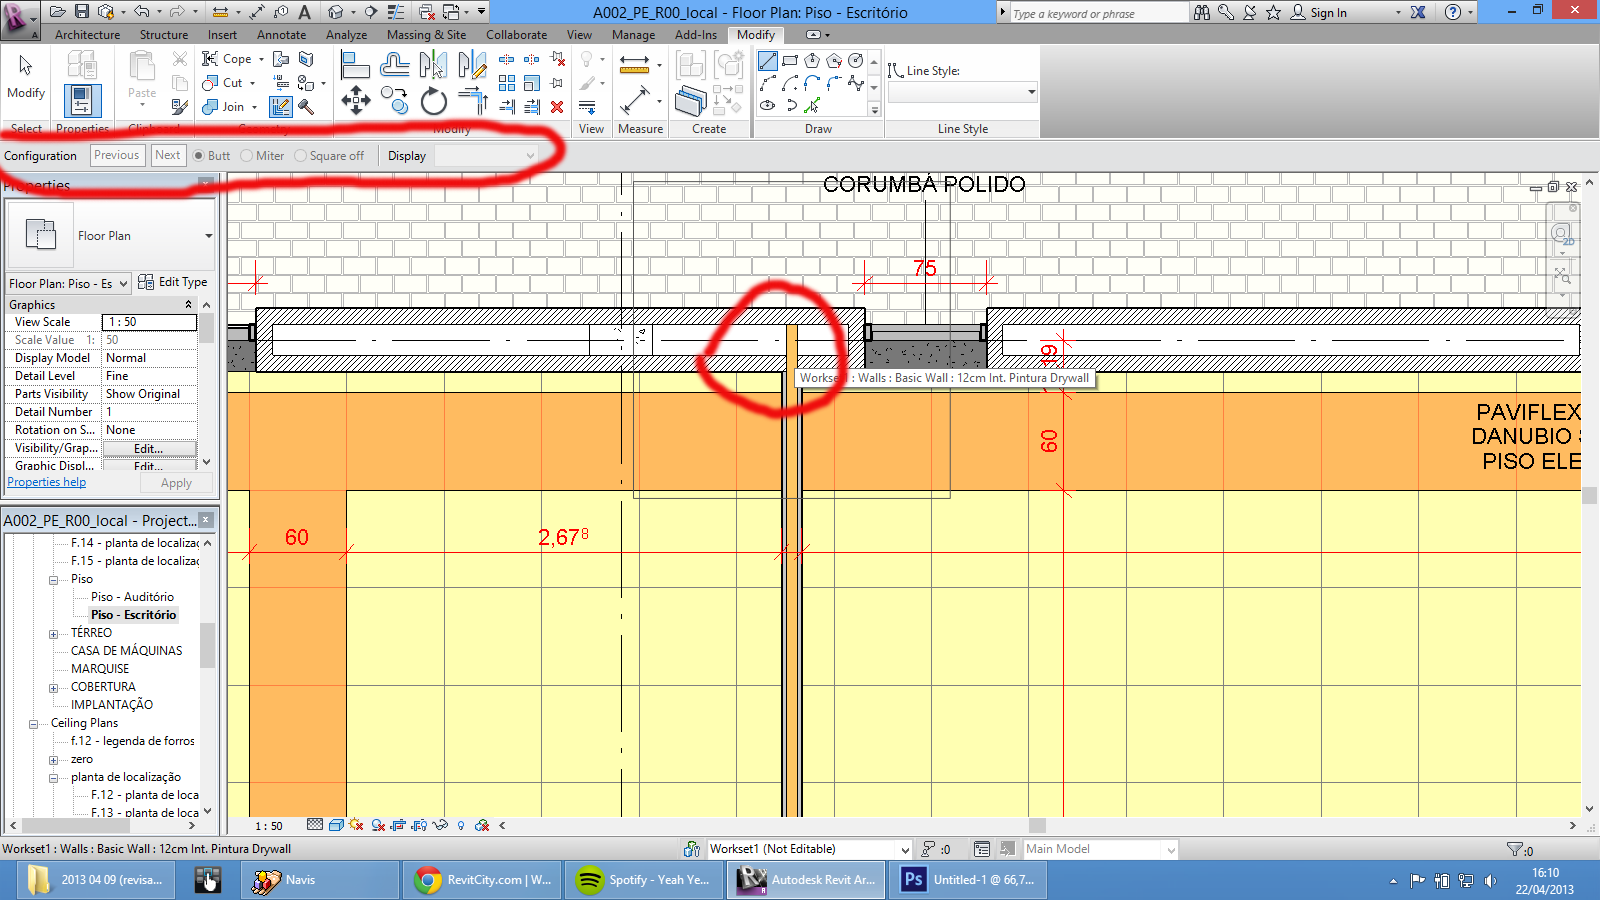The image size is (1600, 900).
Task: Select the Line draw tool
Action: coord(767,62)
